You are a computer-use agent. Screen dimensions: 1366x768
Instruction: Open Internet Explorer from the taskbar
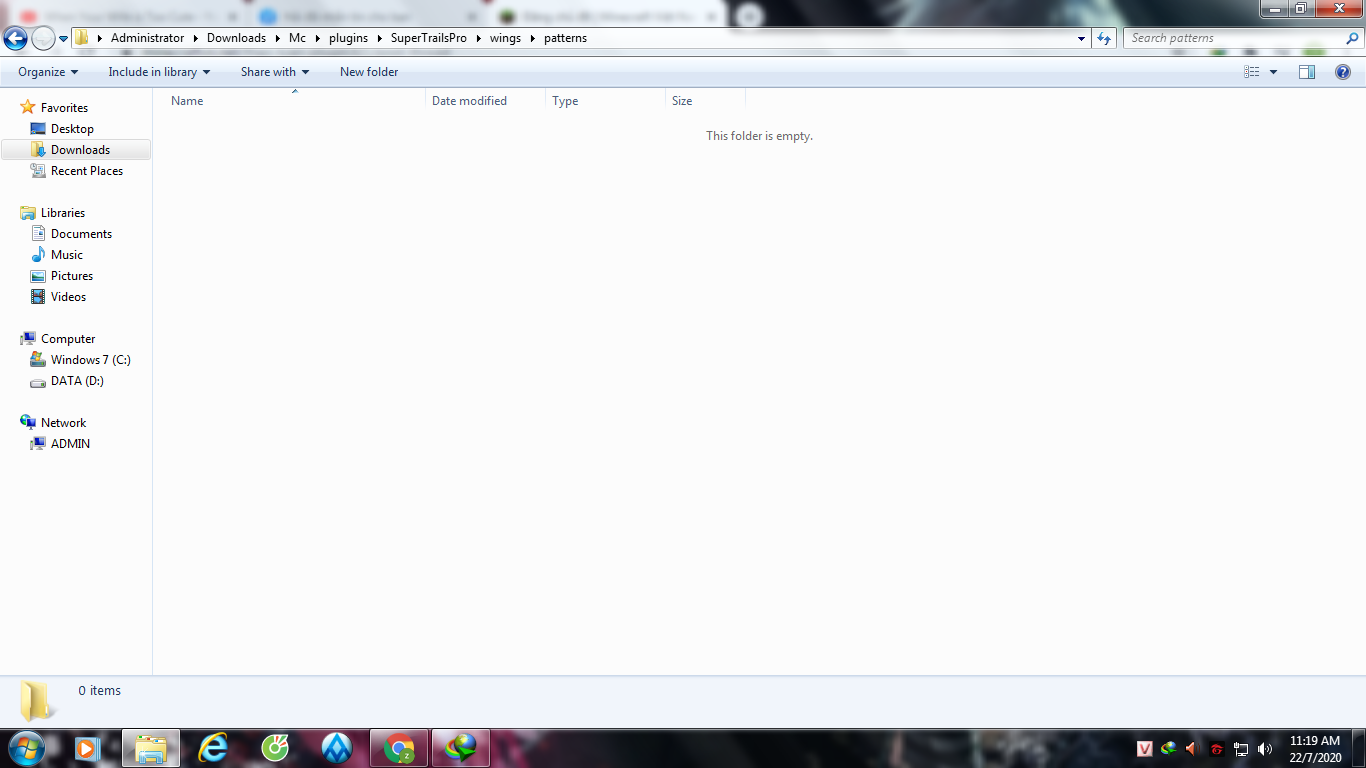[x=213, y=748]
